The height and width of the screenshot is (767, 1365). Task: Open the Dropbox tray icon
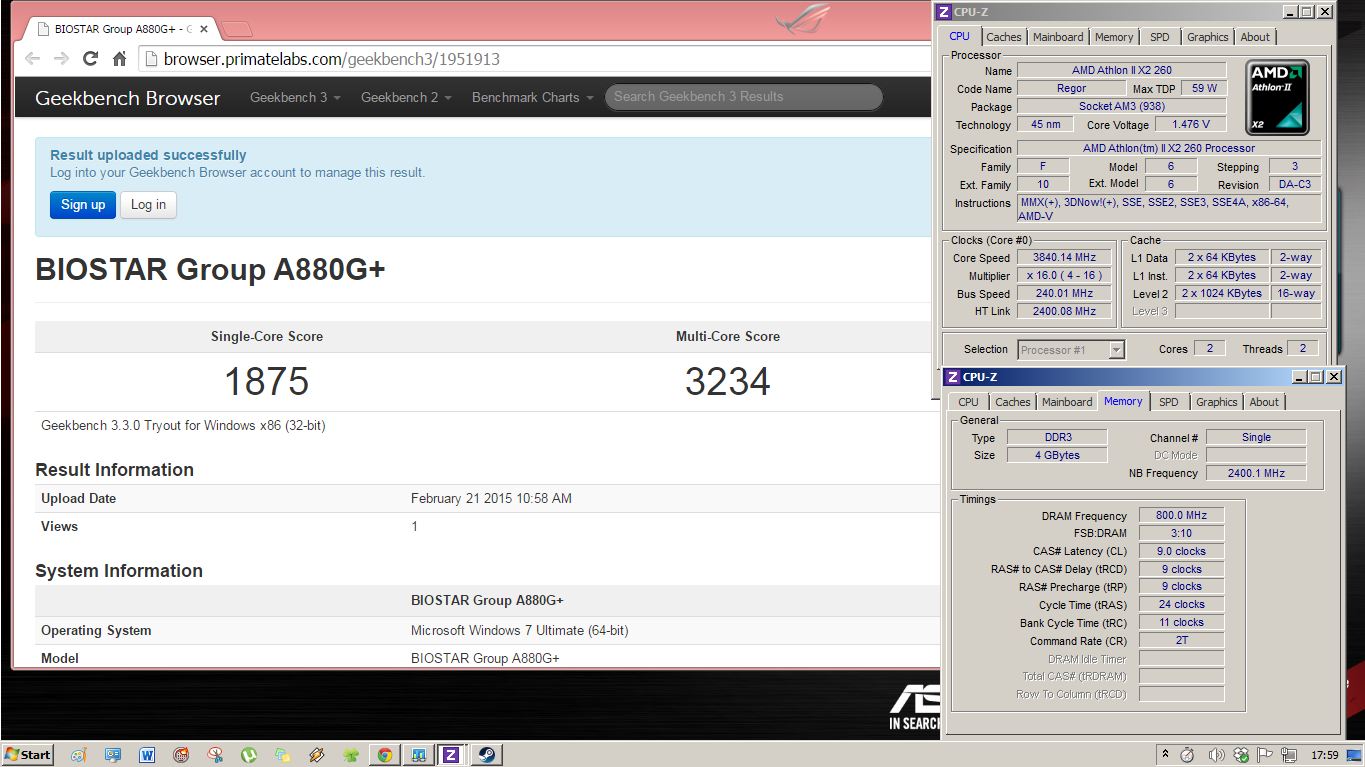(x=1240, y=755)
